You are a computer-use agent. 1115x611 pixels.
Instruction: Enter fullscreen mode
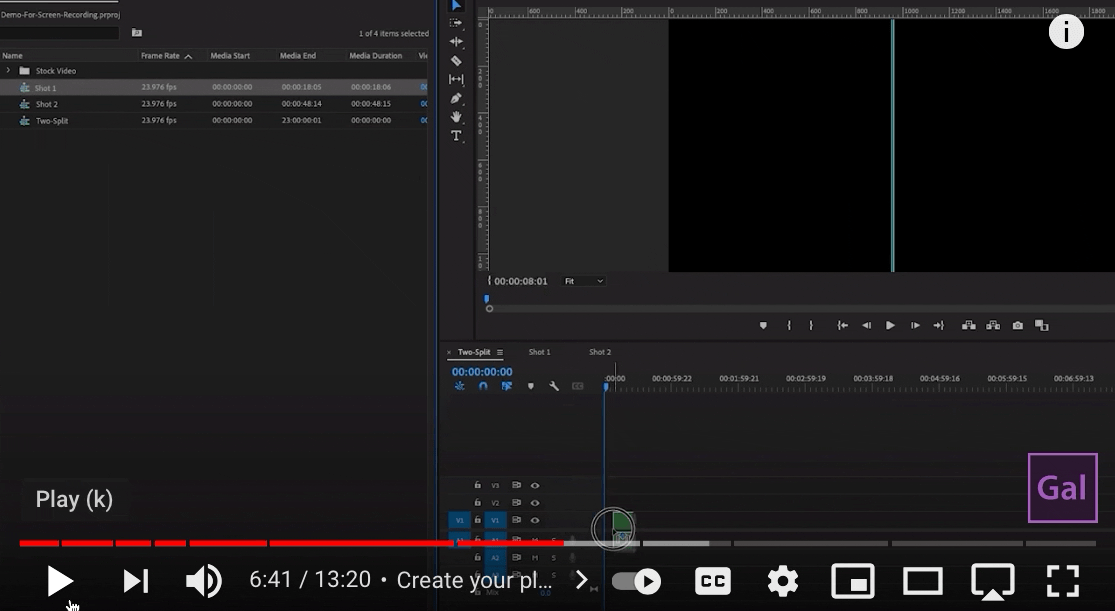(x=1063, y=581)
